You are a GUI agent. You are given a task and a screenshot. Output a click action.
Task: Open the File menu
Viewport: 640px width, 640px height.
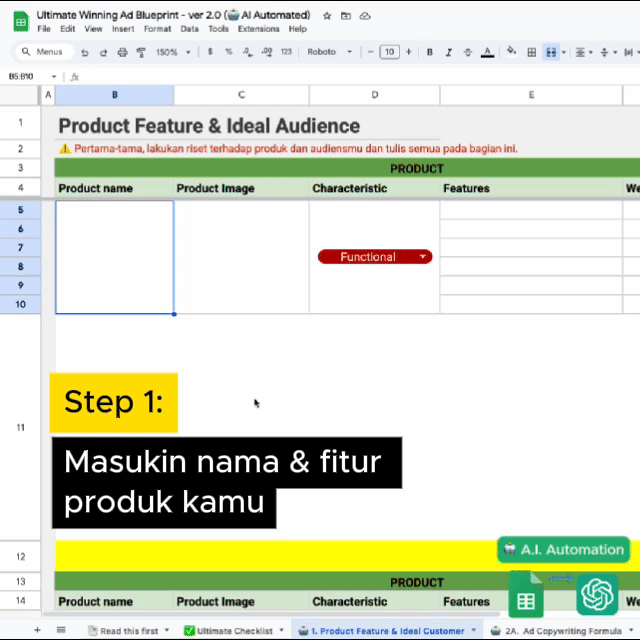(x=44, y=29)
